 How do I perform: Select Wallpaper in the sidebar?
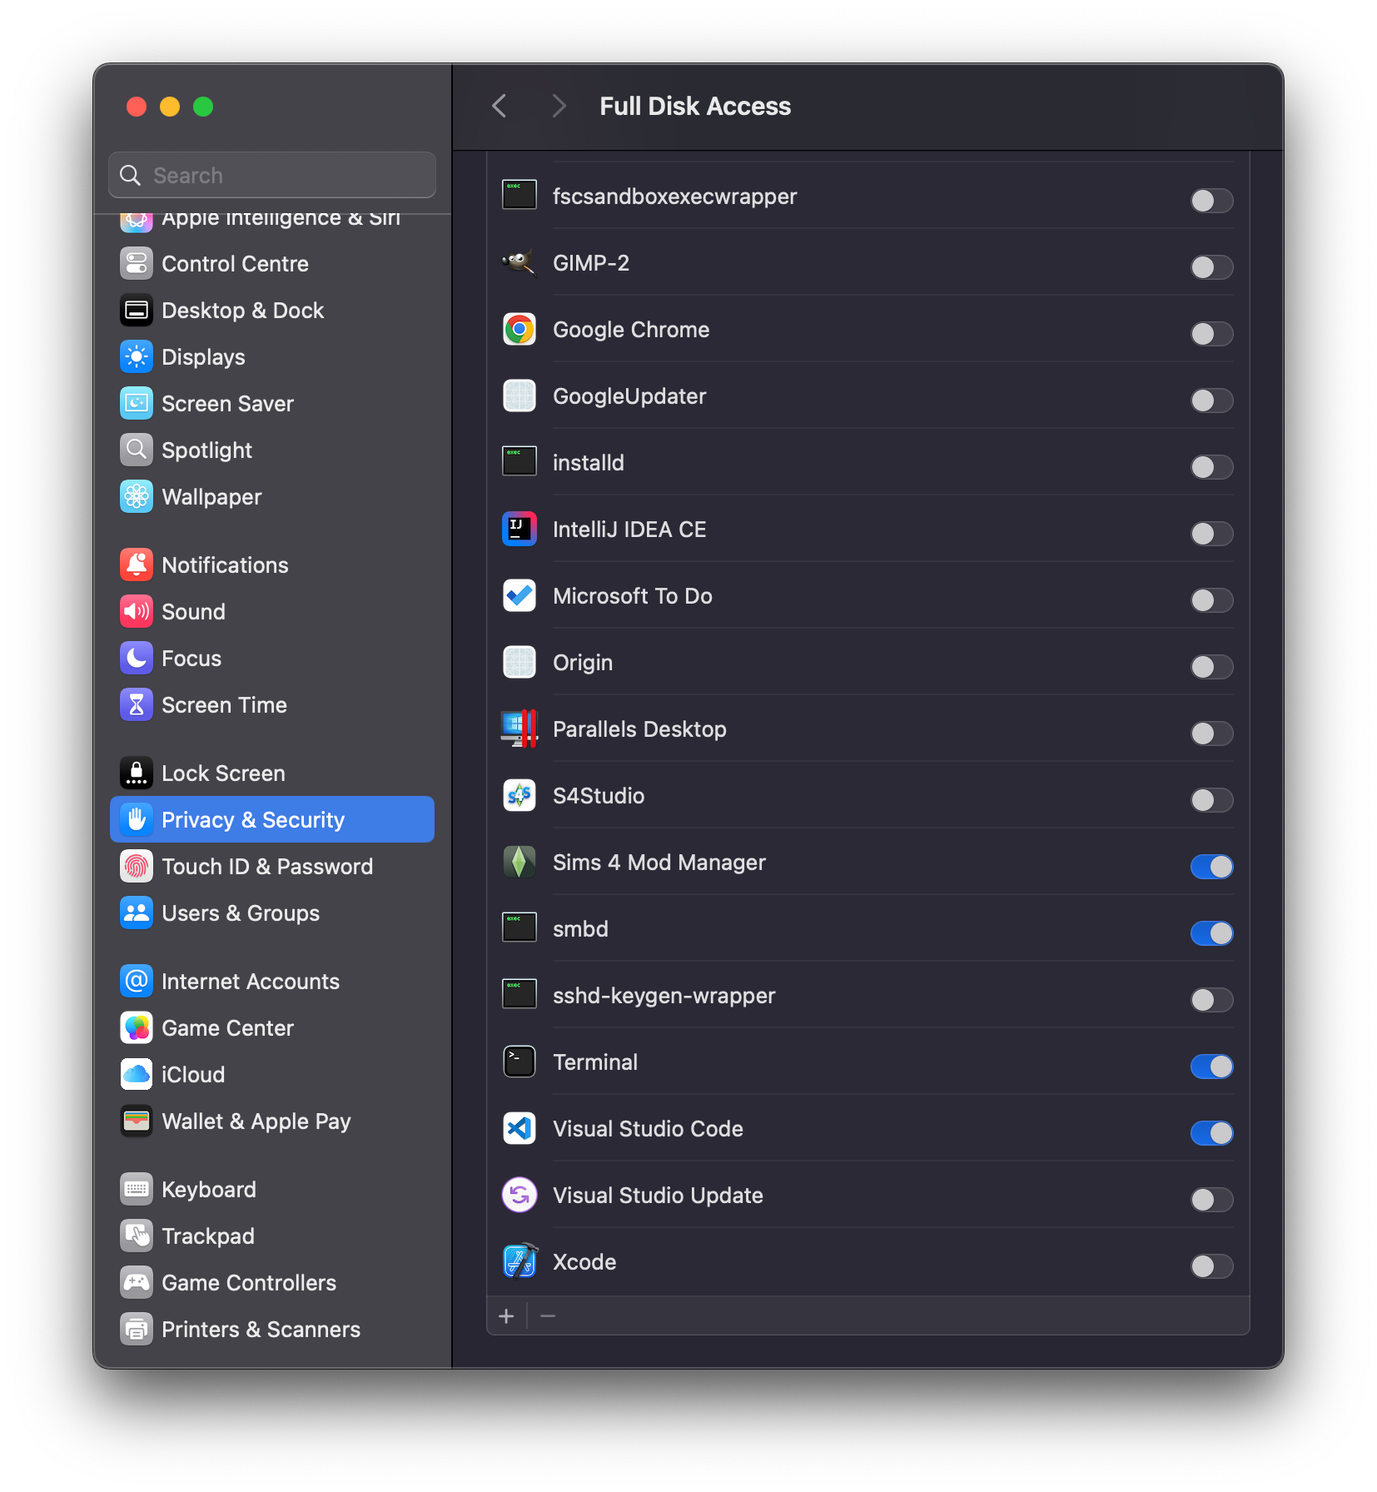click(x=272, y=497)
